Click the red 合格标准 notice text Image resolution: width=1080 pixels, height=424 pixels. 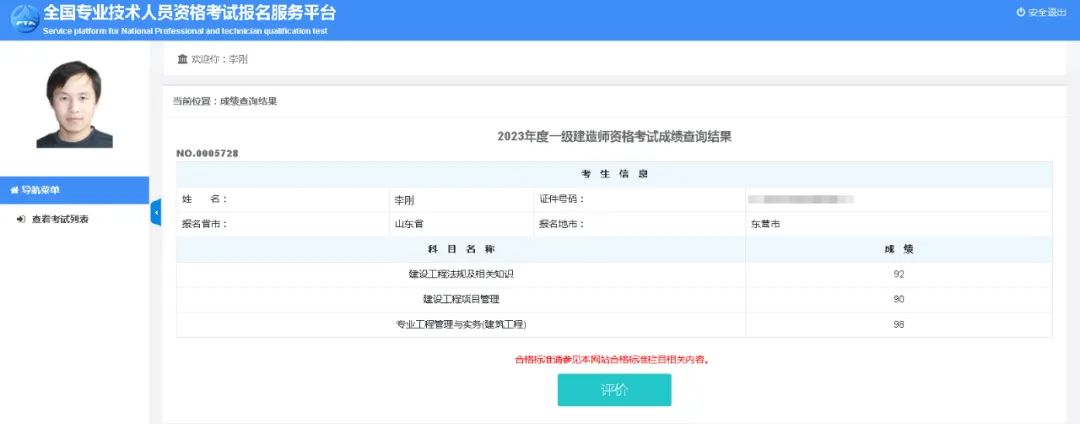pyautogui.click(x=613, y=359)
